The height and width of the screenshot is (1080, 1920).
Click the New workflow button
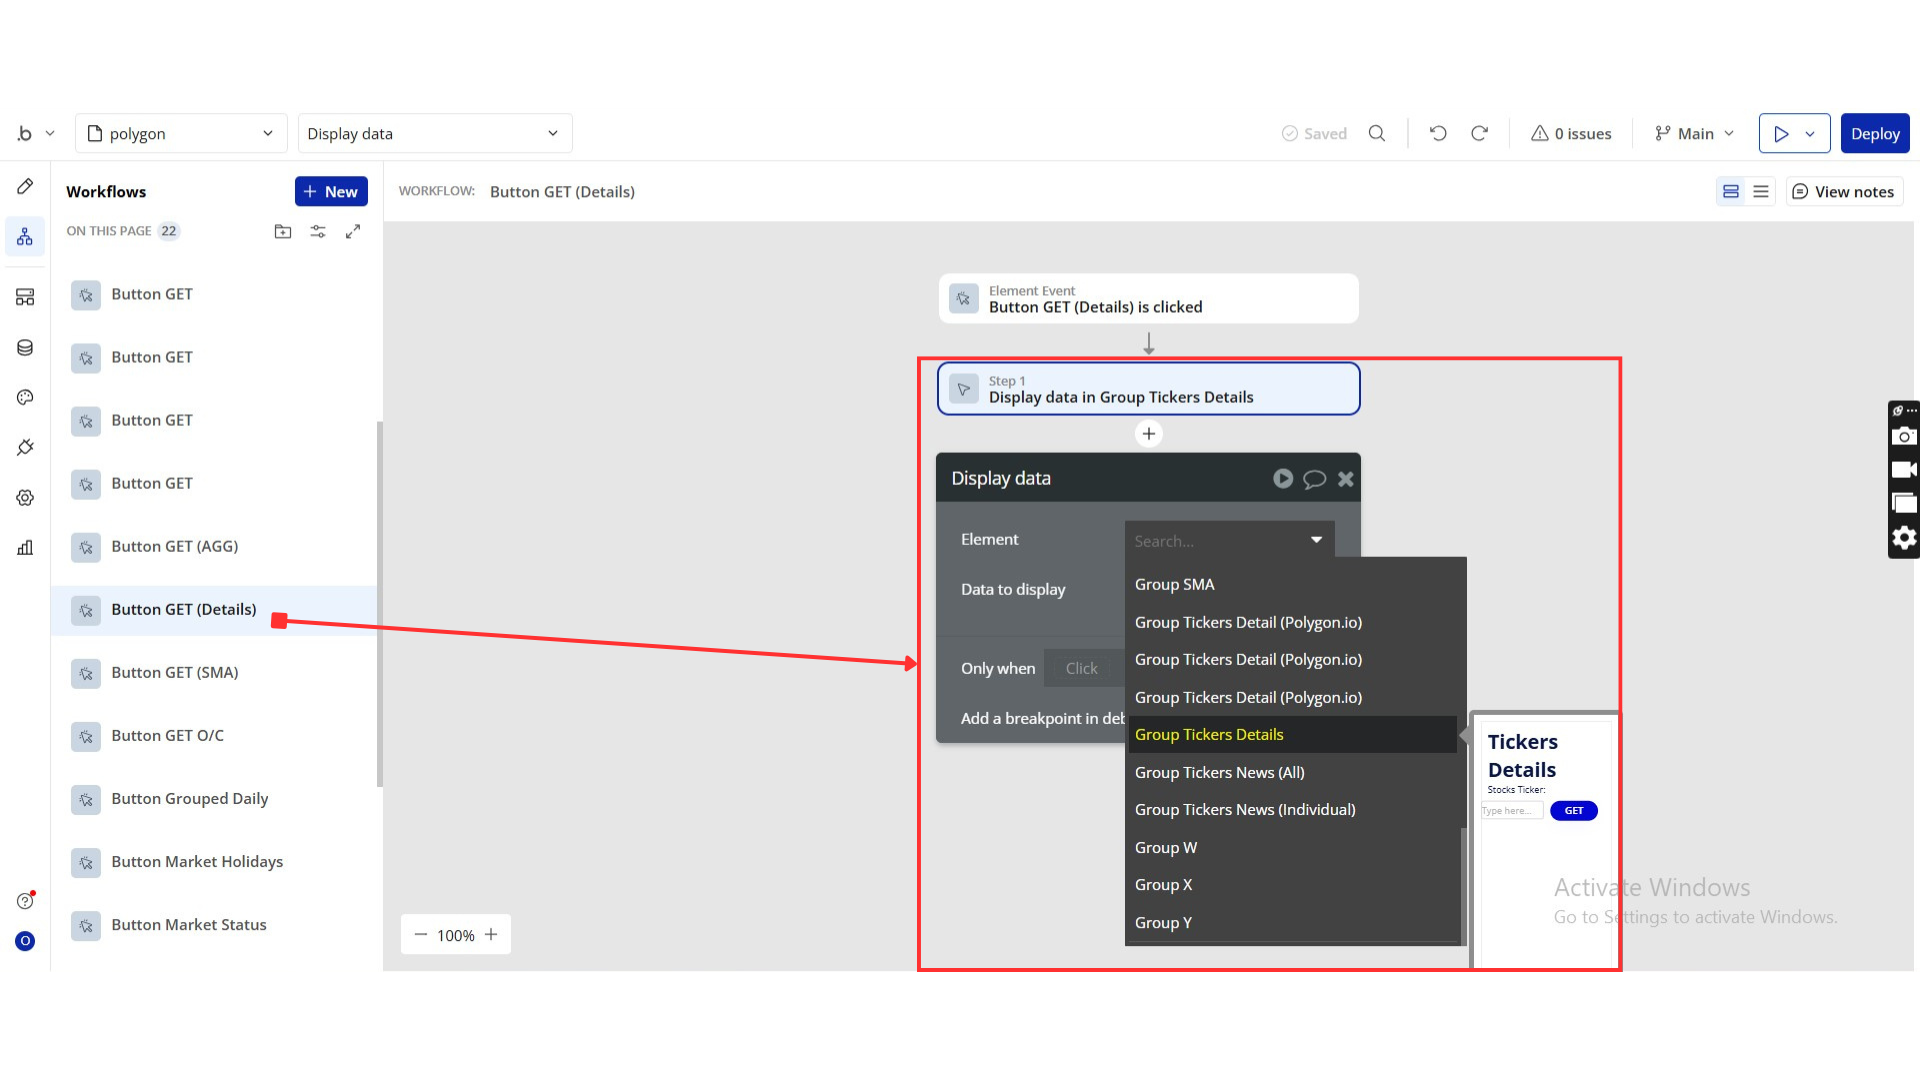pyautogui.click(x=331, y=191)
